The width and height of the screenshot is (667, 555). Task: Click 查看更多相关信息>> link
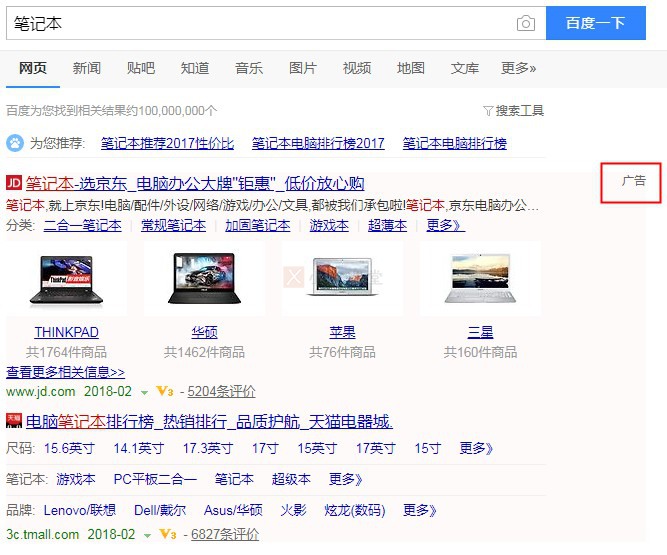[x=66, y=372]
